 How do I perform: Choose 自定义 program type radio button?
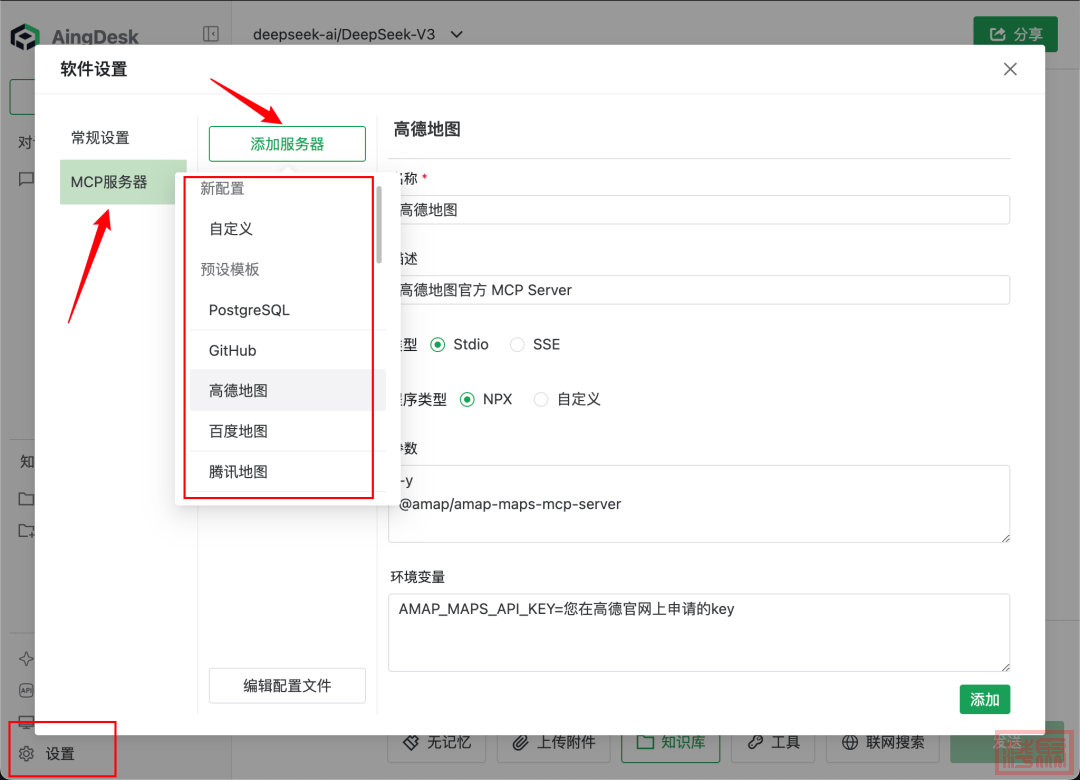541,400
